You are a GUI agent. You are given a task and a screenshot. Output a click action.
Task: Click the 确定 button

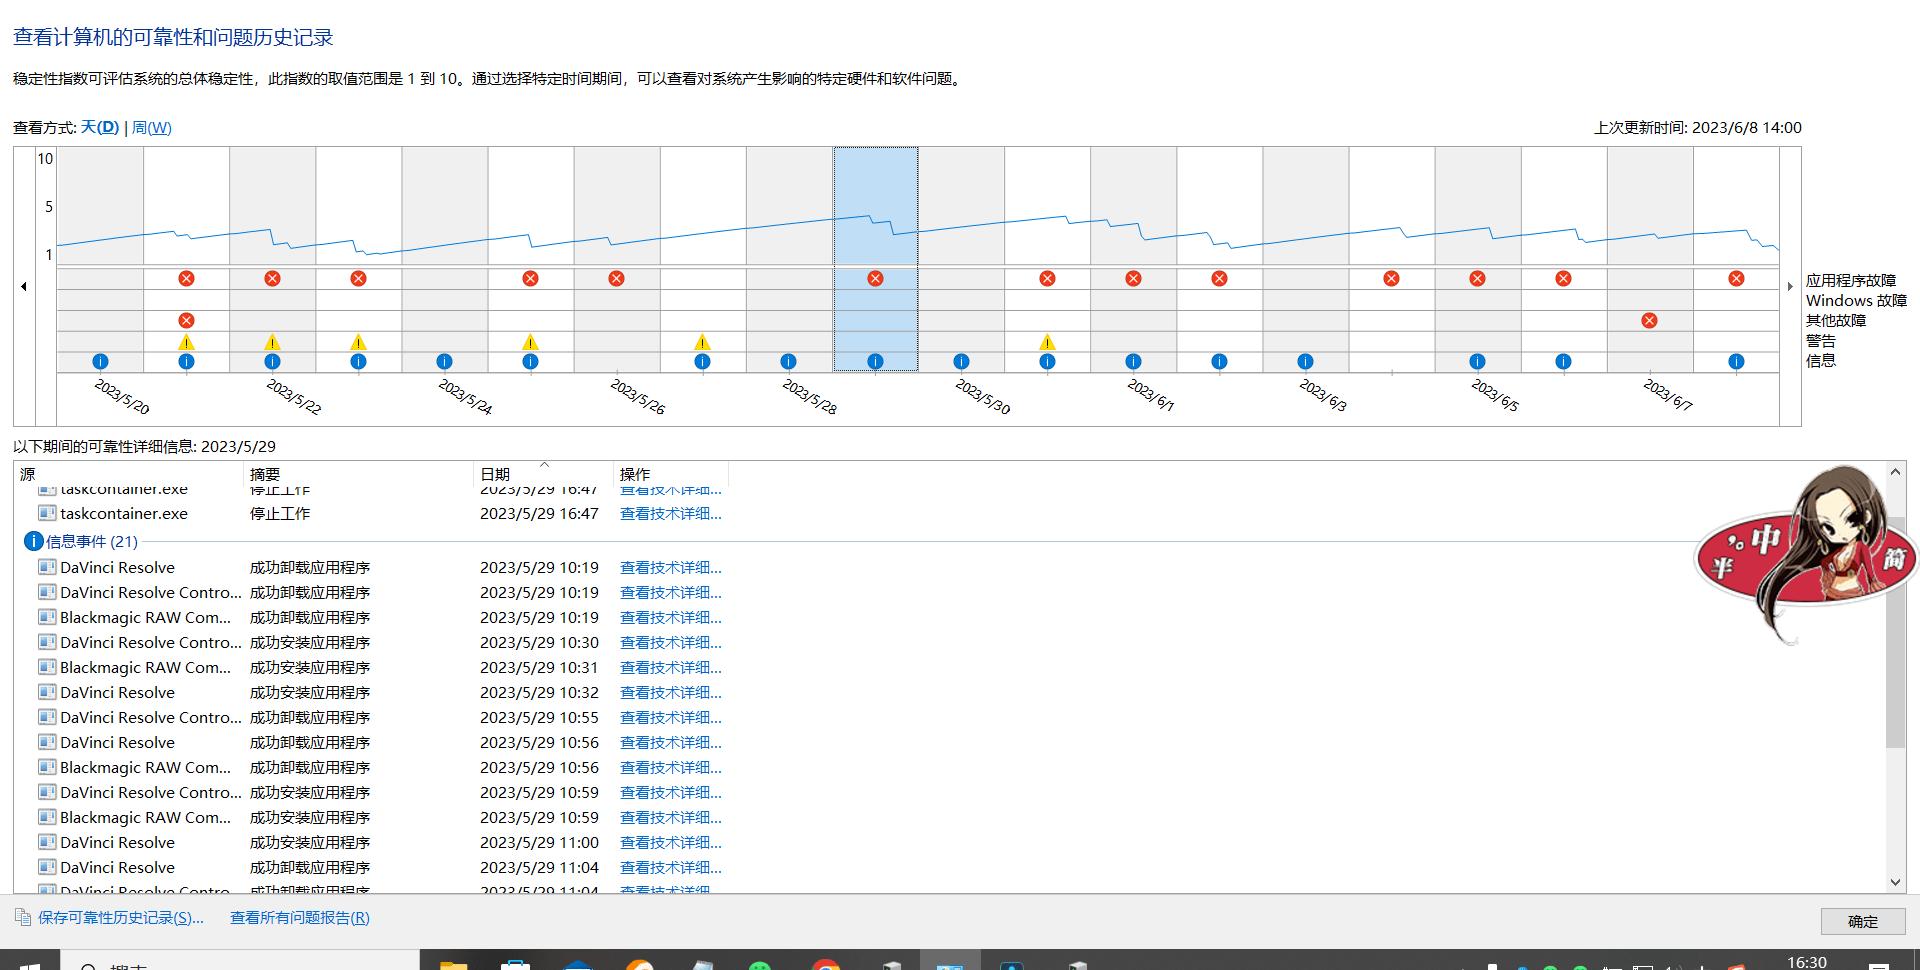point(1862,922)
